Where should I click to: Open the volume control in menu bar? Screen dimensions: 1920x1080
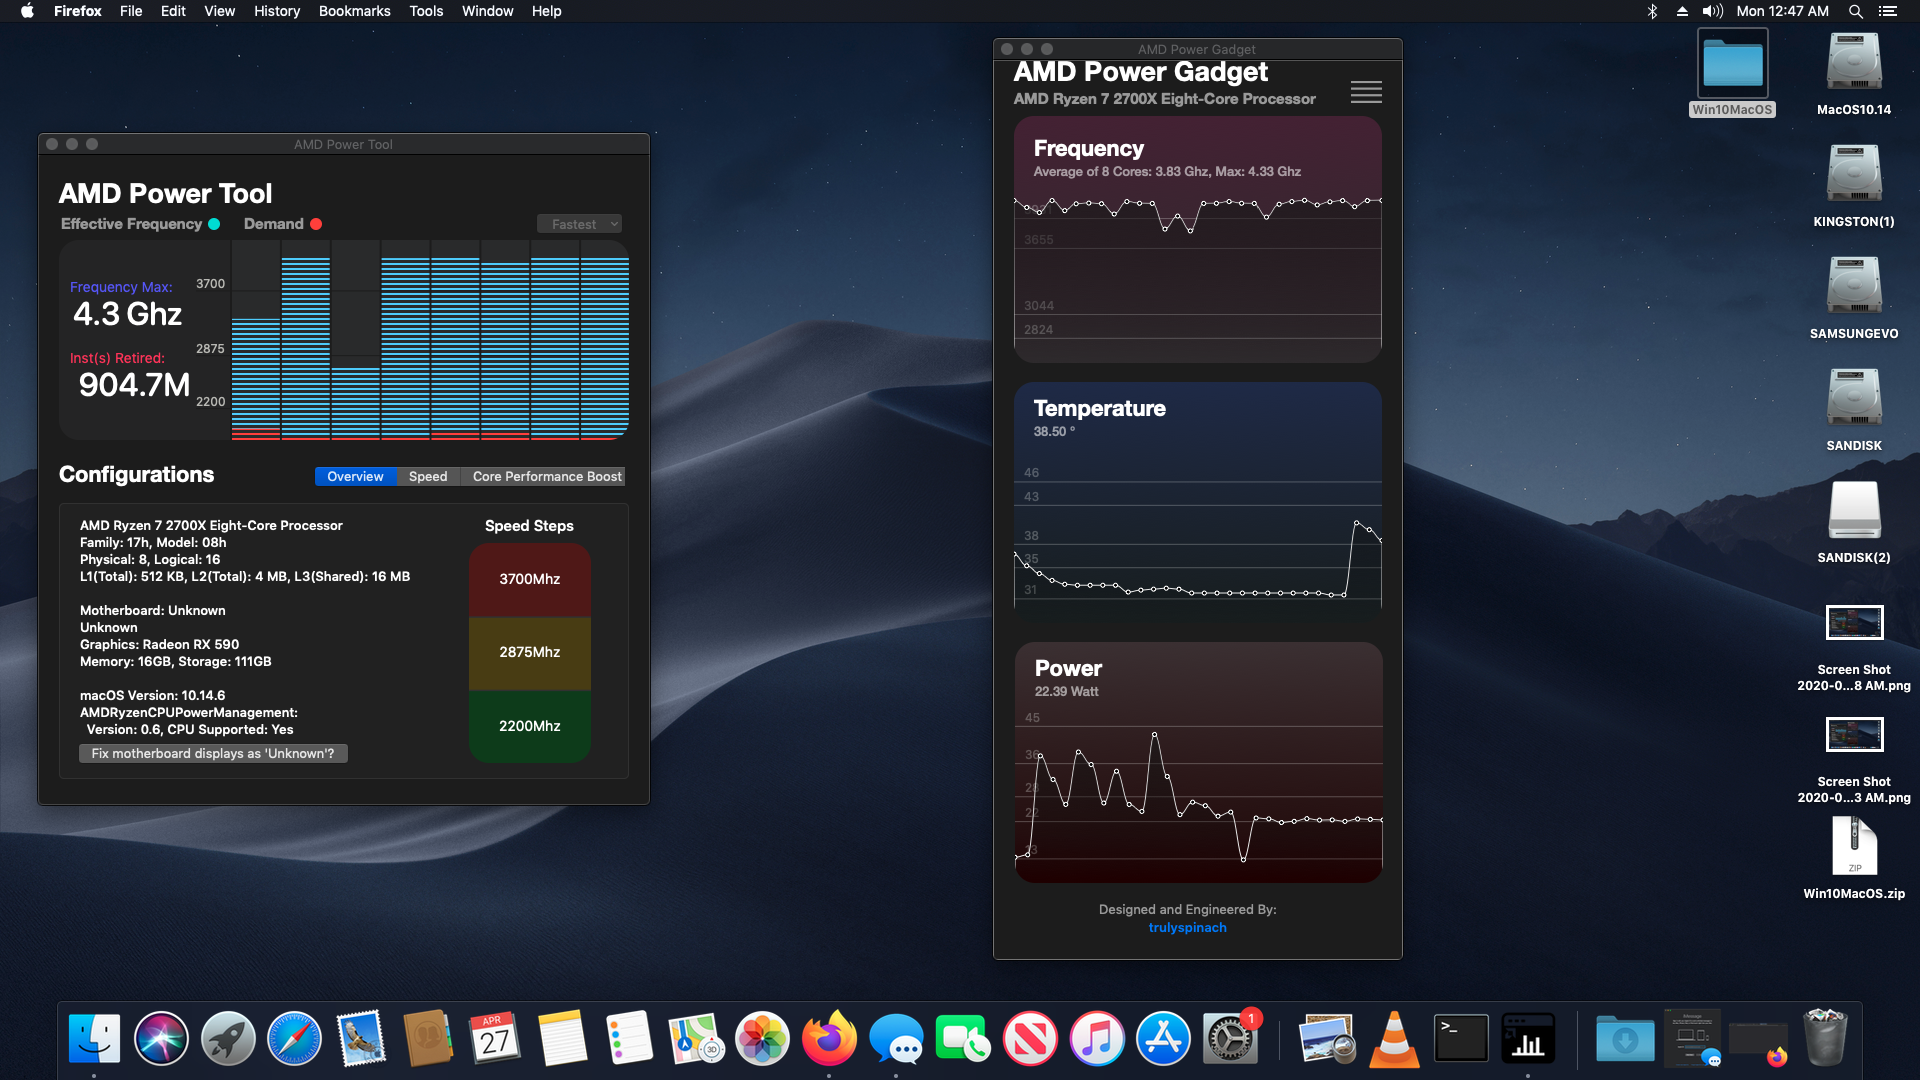(1712, 11)
